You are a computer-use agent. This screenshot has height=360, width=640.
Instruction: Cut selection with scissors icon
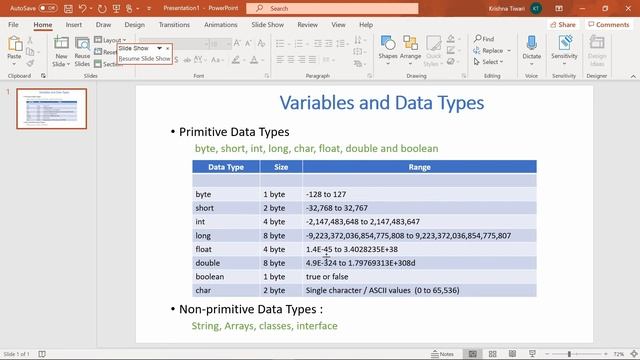(30, 40)
